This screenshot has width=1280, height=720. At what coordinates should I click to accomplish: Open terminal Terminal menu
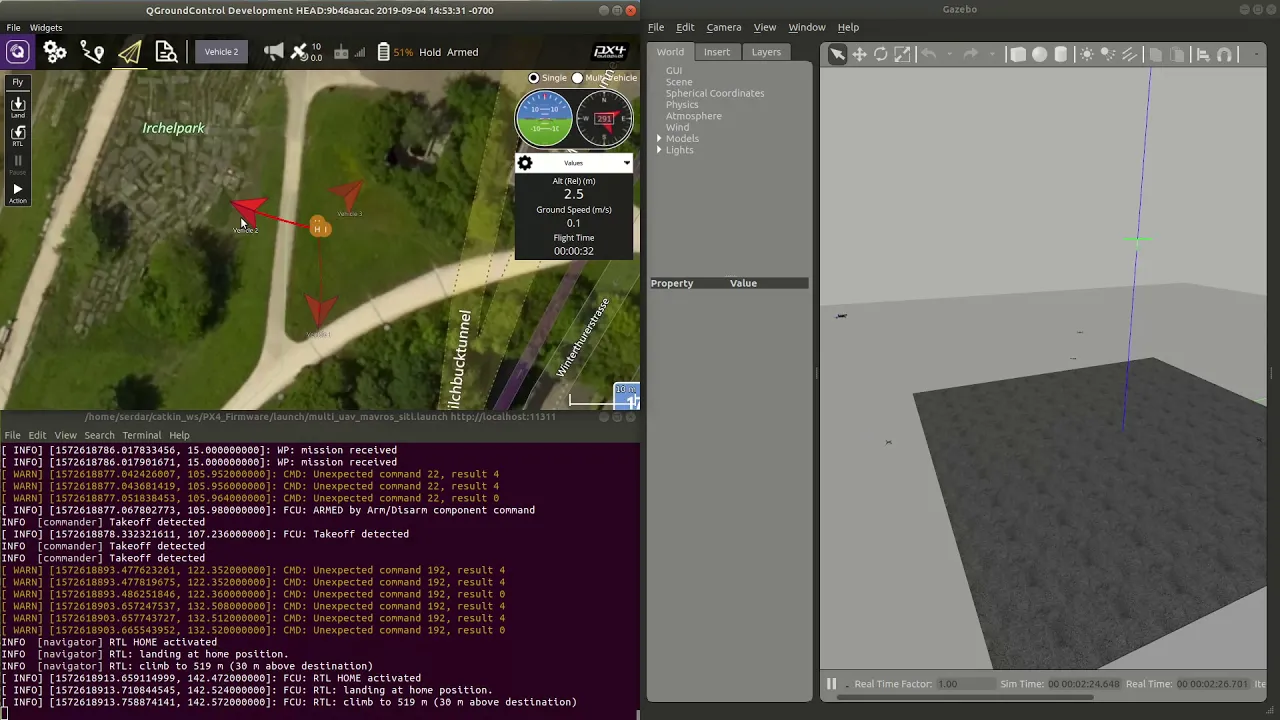click(141, 435)
